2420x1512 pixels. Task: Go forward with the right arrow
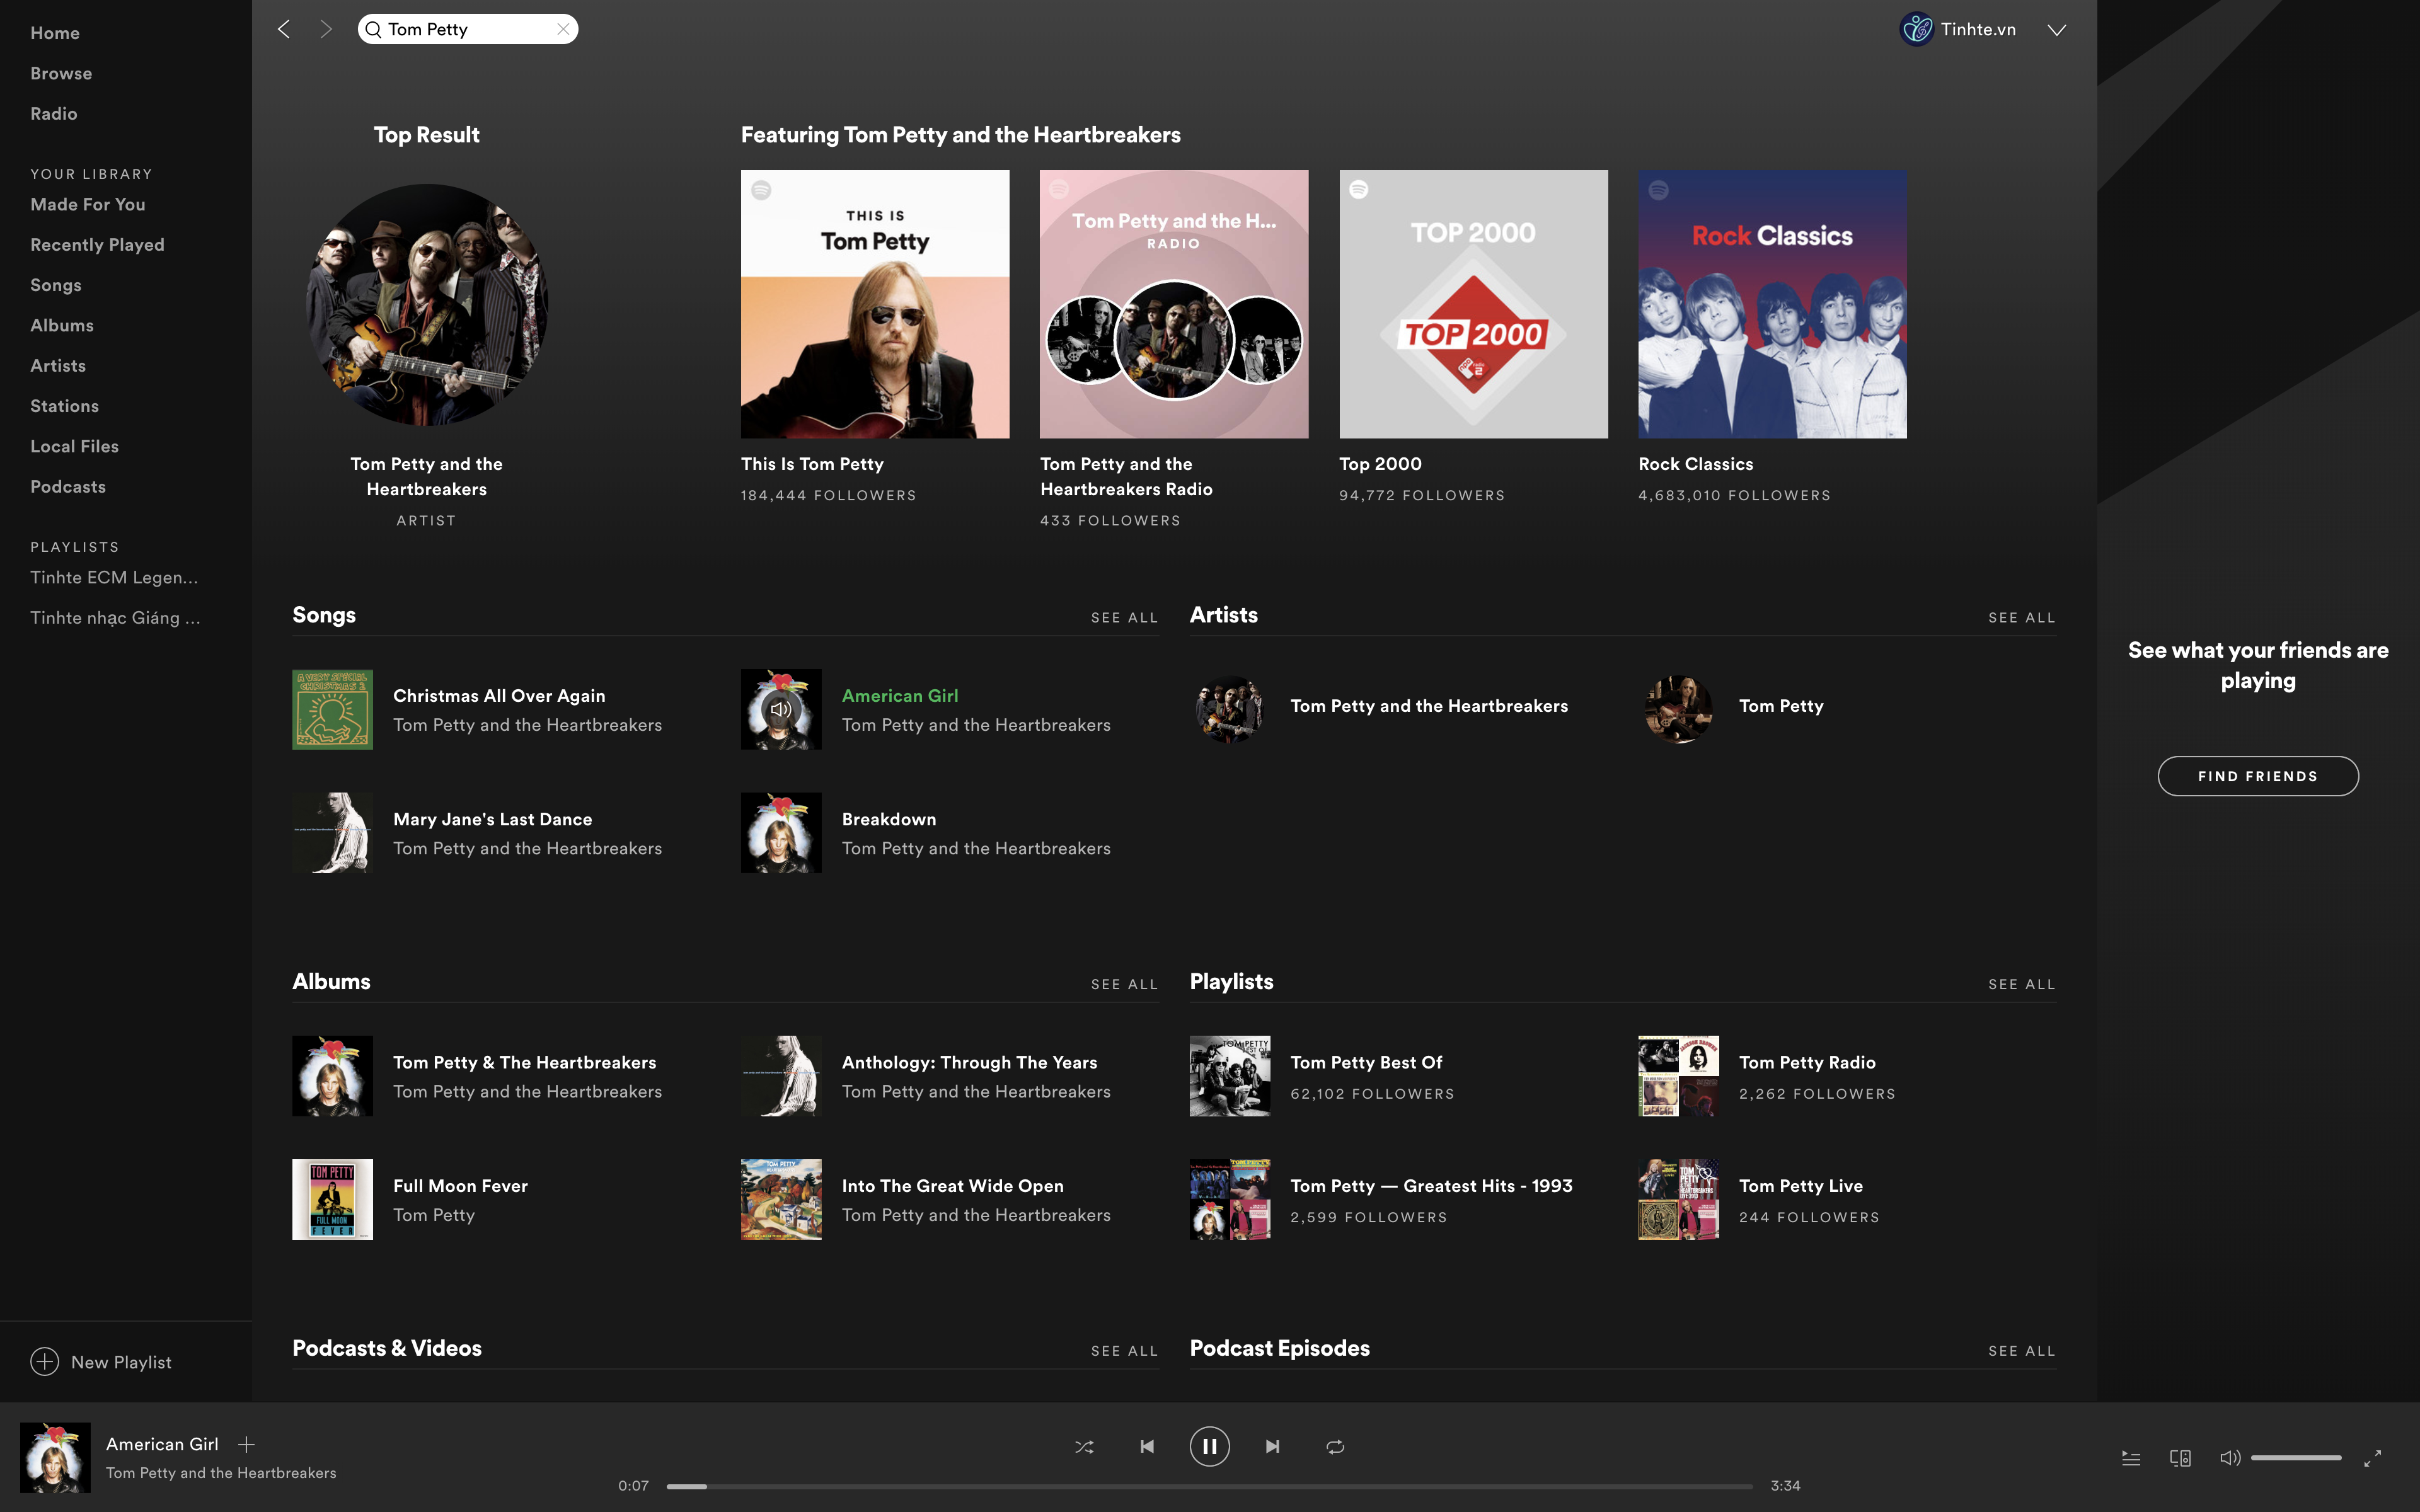coord(325,29)
